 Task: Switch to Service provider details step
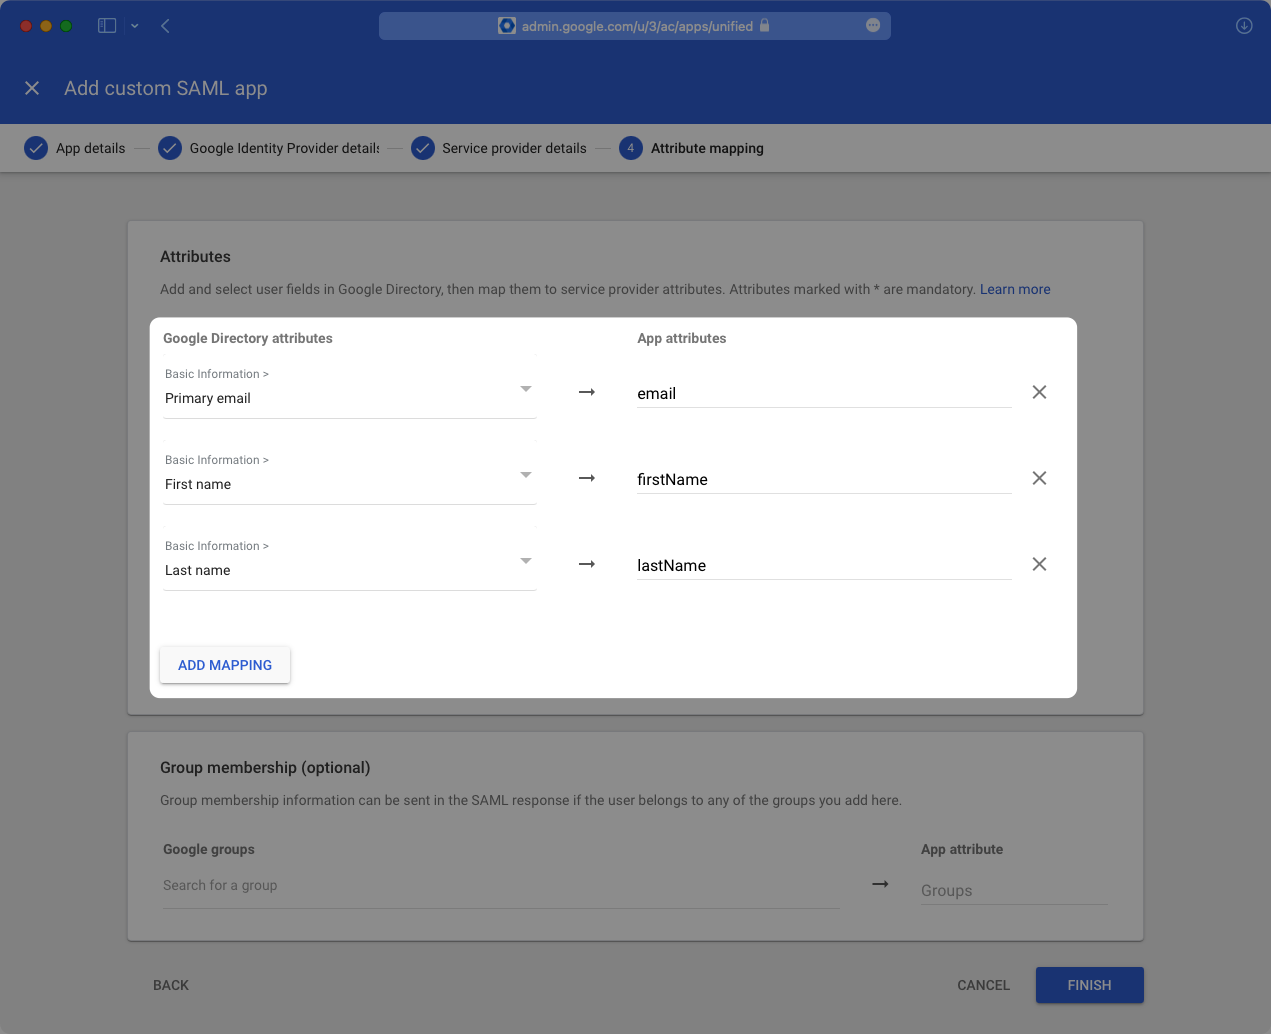(513, 148)
